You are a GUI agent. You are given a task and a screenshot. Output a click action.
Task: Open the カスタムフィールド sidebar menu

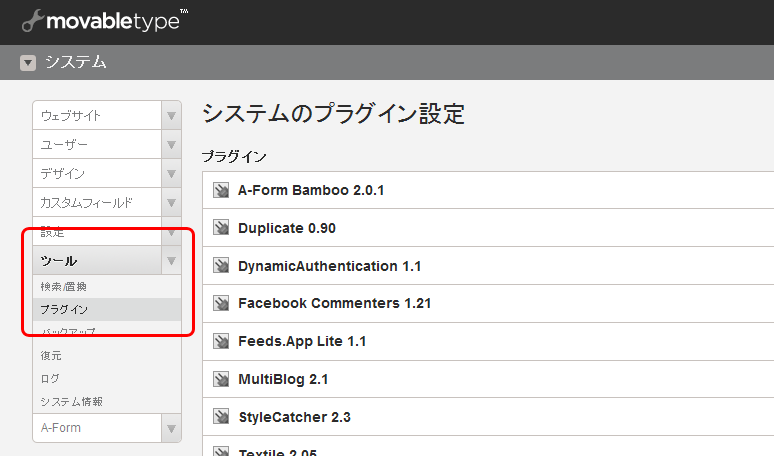(97, 202)
